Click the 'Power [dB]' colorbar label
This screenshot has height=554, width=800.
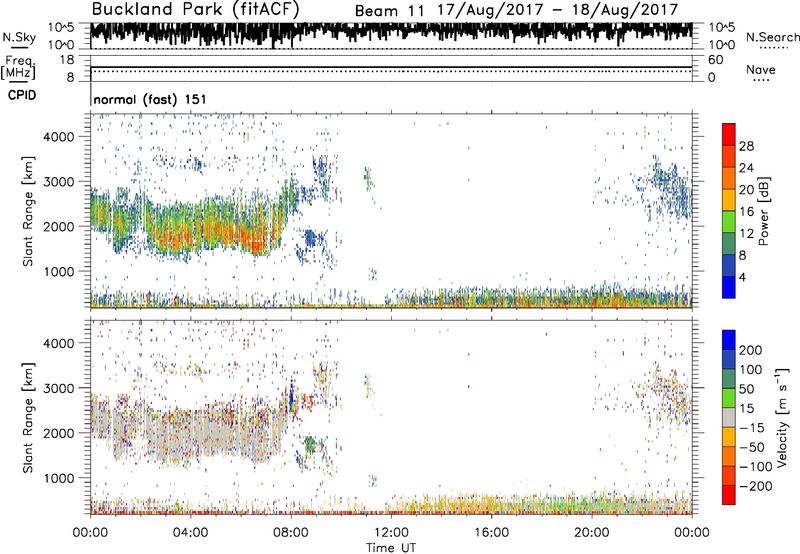(x=763, y=211)
